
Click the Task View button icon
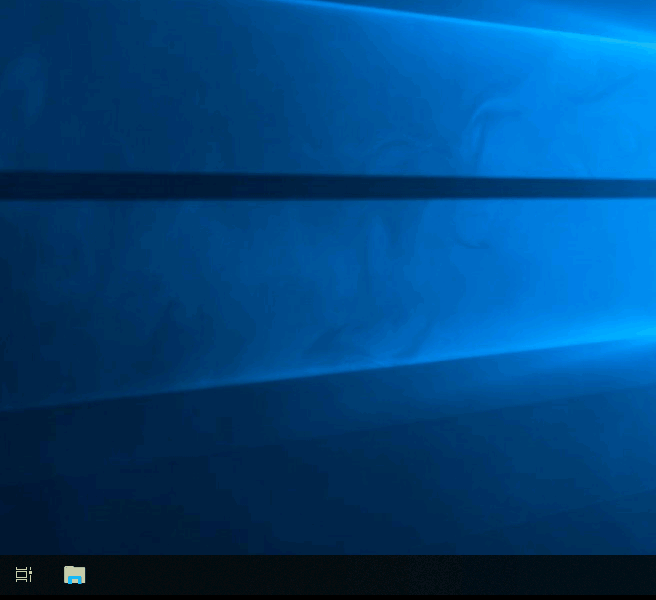click(x=24, y=575)
